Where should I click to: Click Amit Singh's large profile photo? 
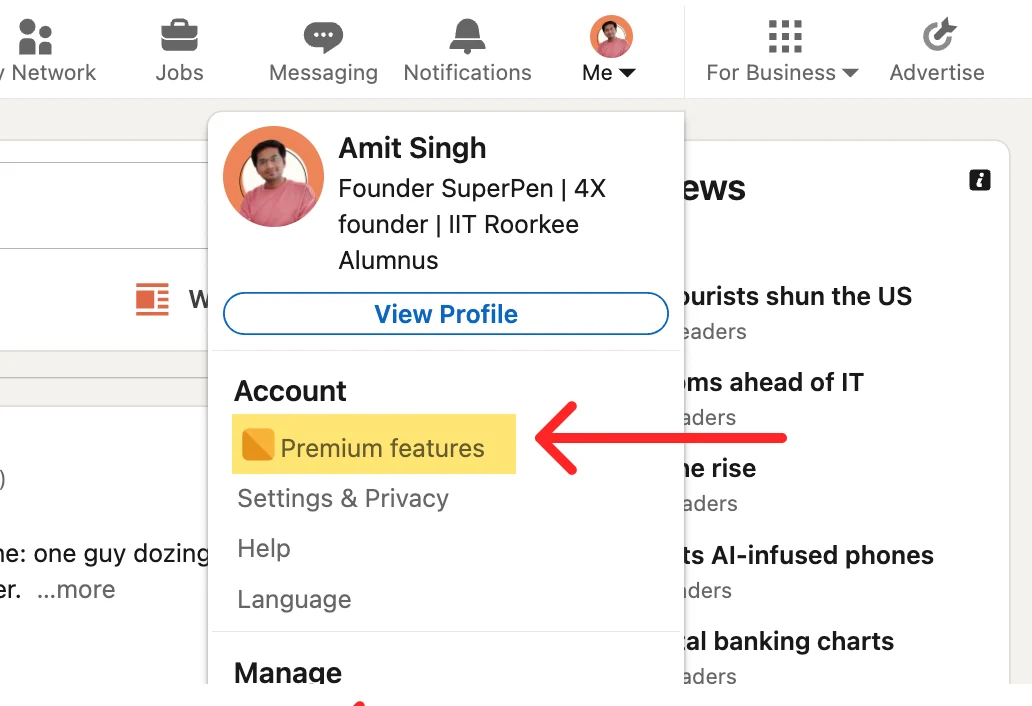point(273,176)
